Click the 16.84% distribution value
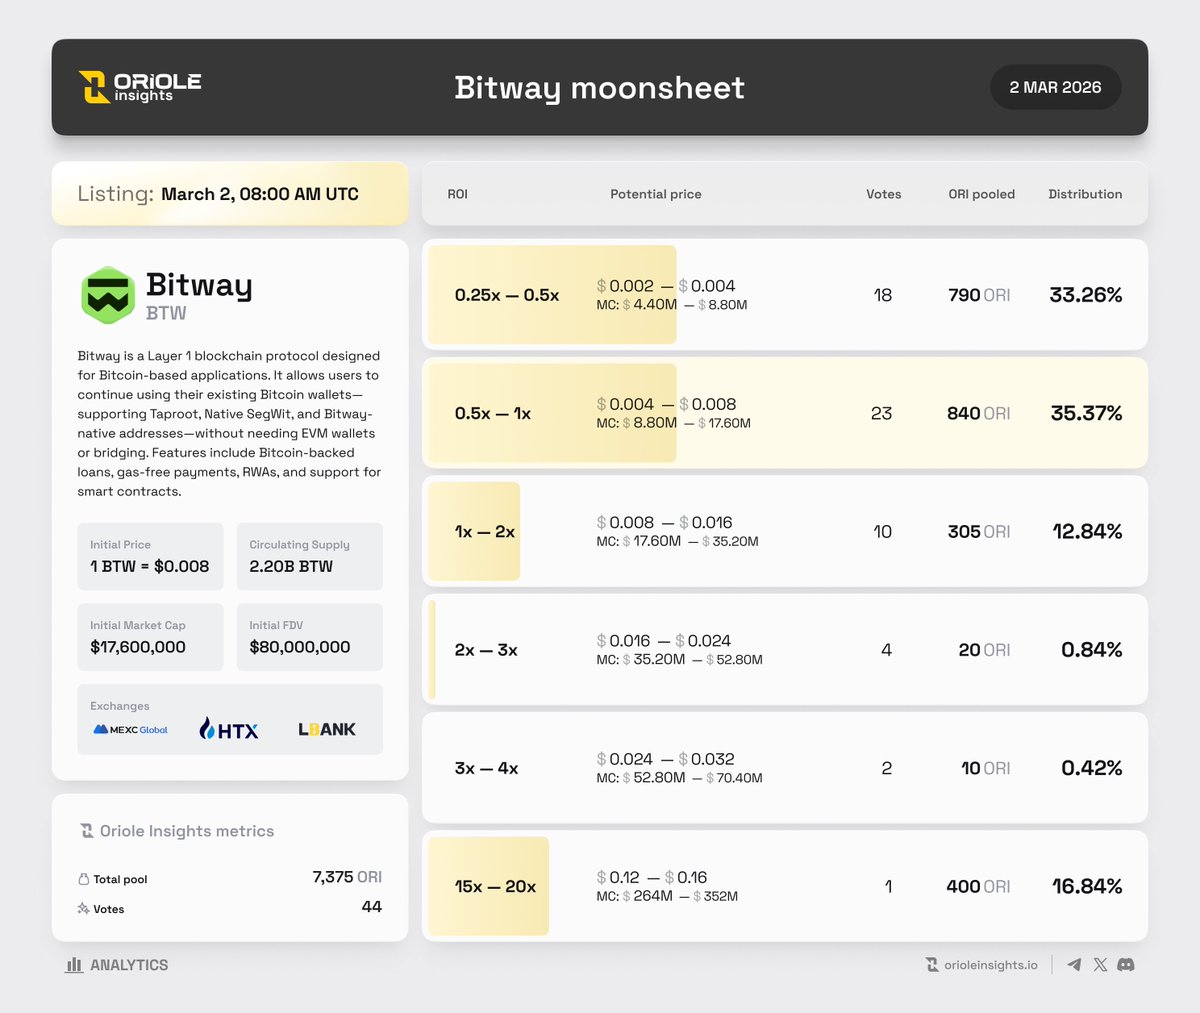 tap(1087, 886)
